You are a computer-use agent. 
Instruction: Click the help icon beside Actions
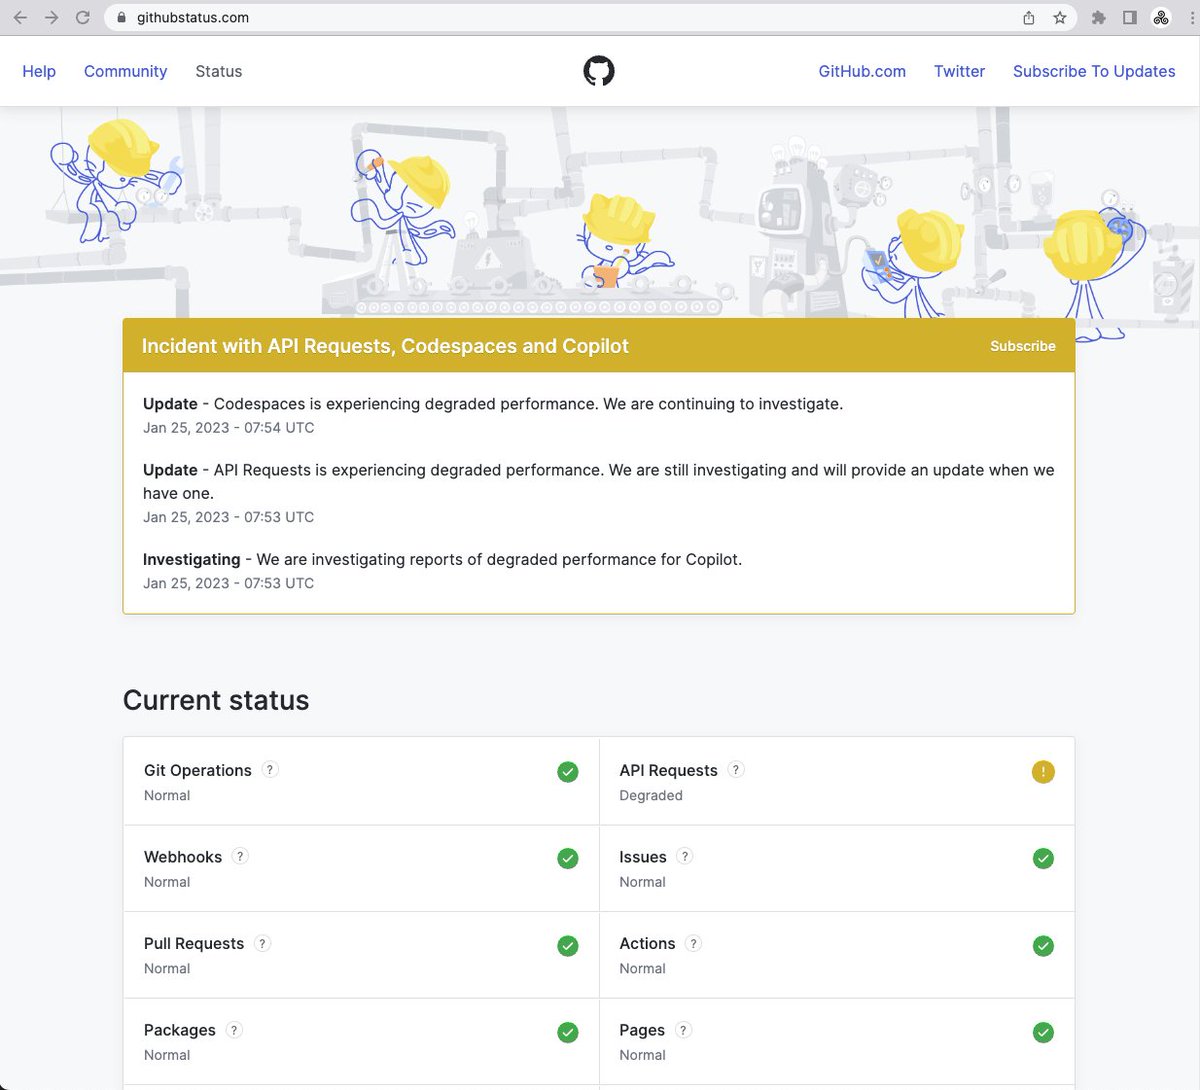pos(694,943)
